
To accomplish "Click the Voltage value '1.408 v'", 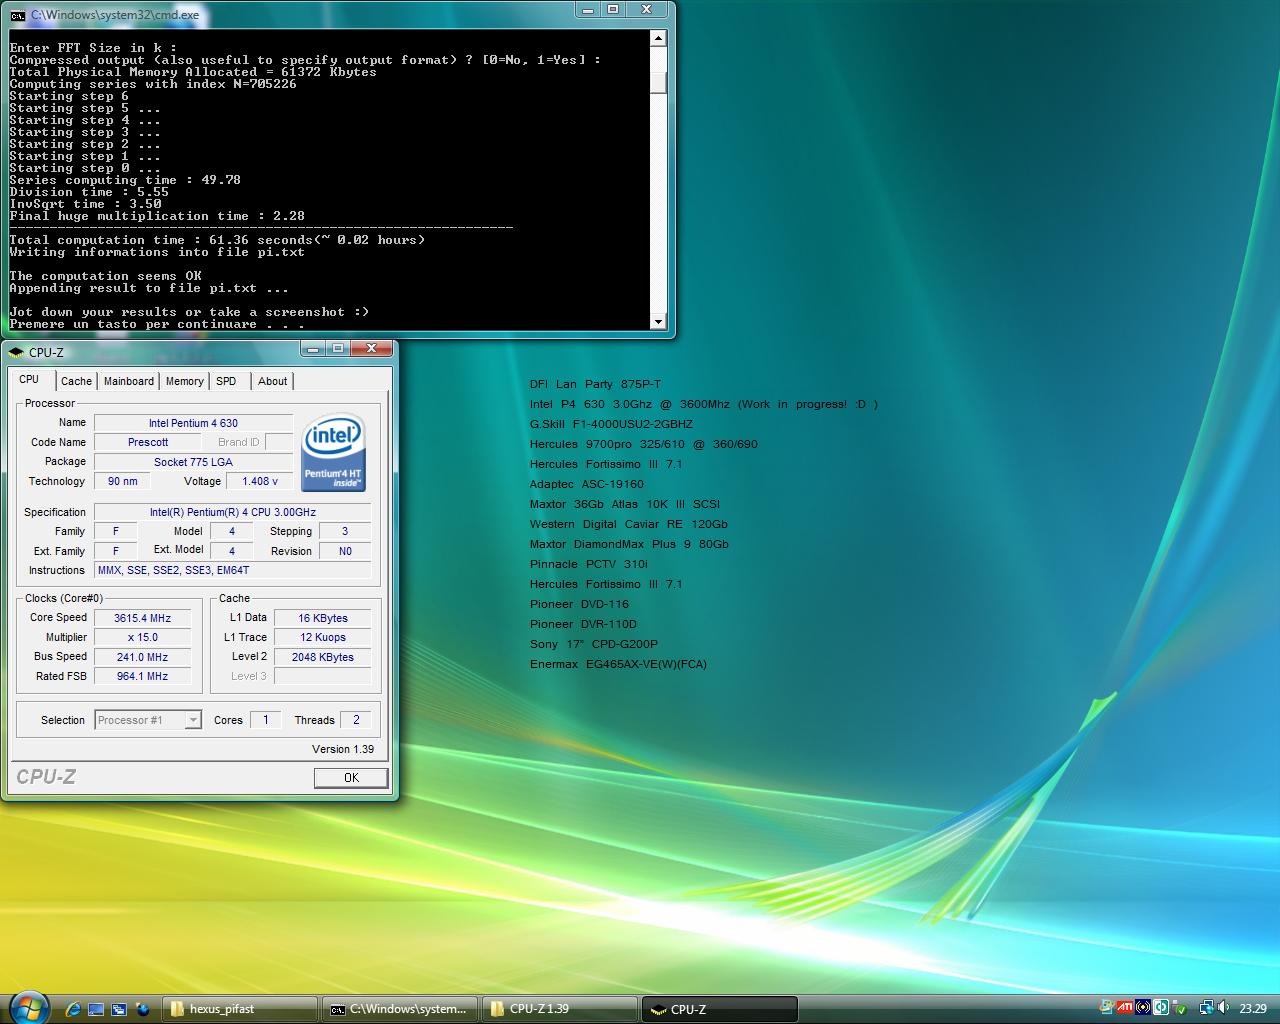I will (260, 481).
